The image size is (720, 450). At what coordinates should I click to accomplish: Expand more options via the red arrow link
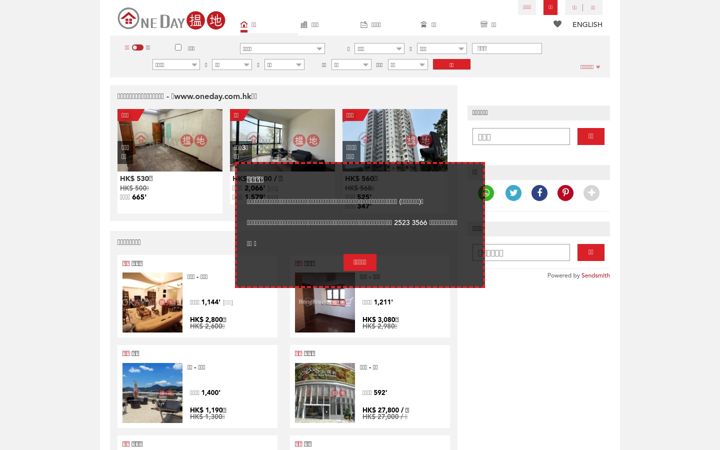coord(590,67)
